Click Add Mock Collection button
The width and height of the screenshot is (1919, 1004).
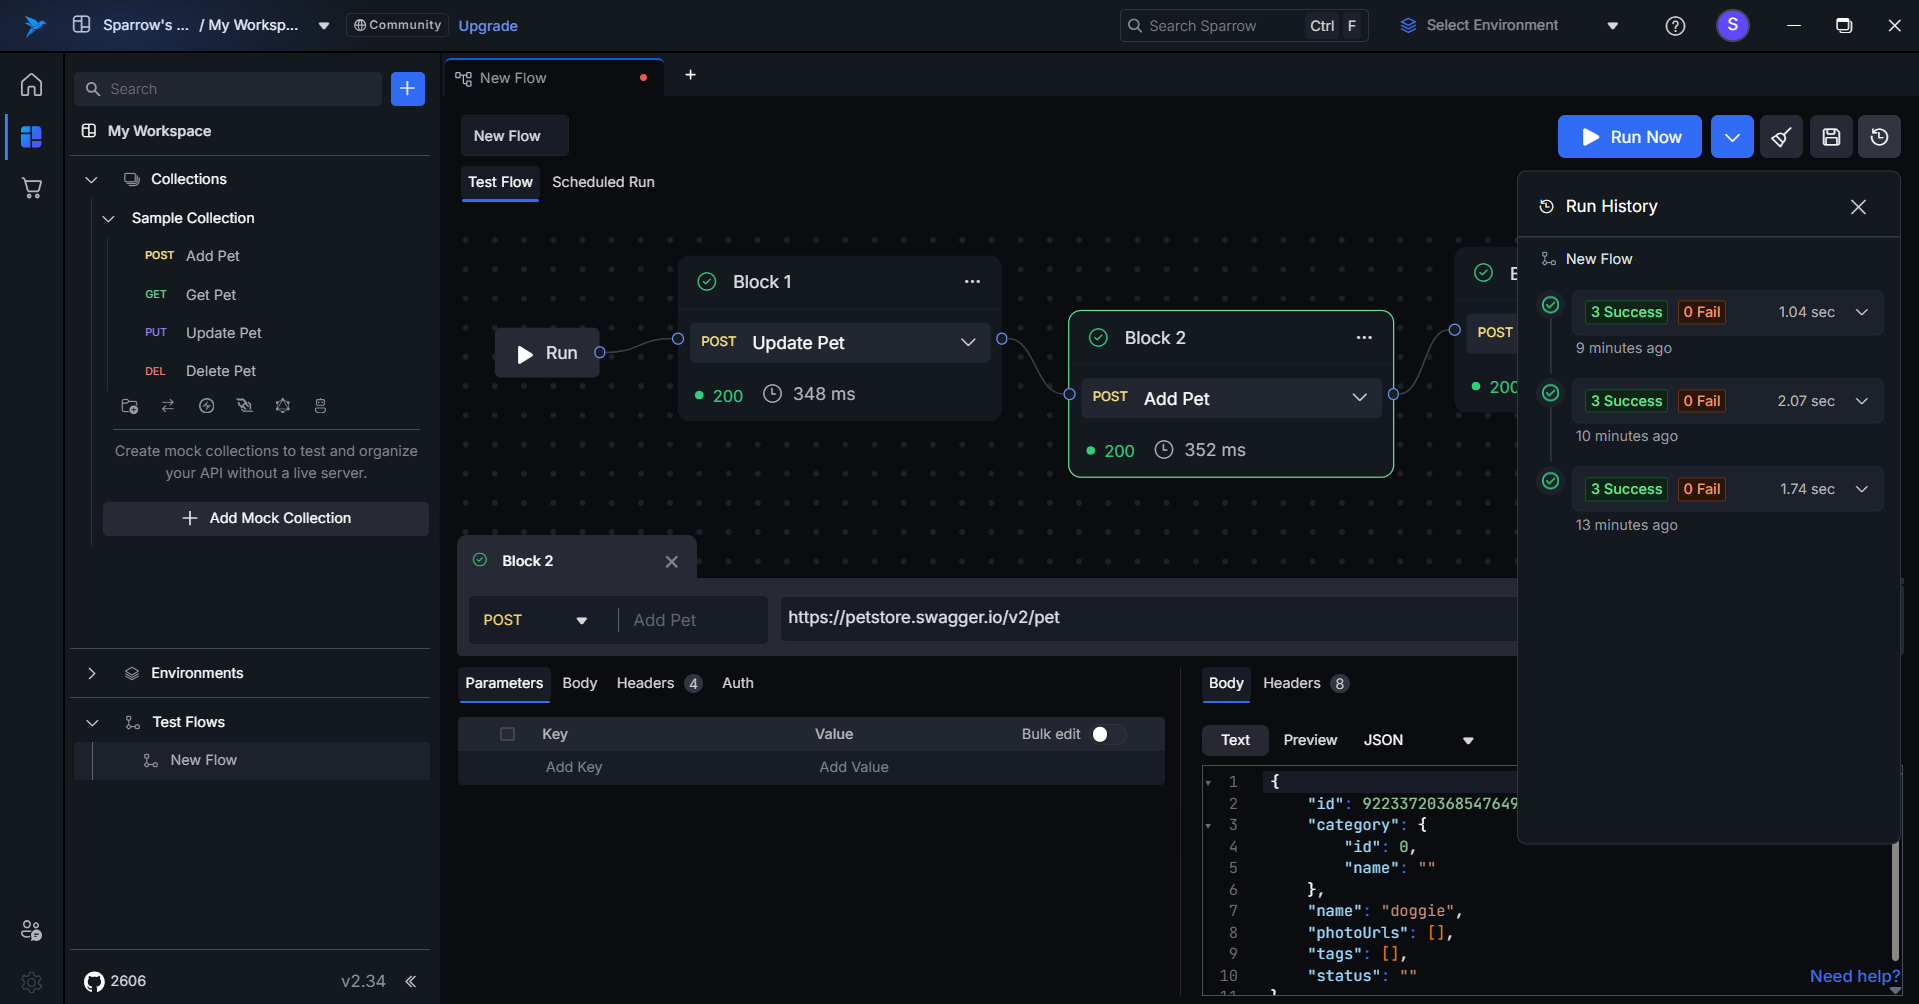(266, 518)
